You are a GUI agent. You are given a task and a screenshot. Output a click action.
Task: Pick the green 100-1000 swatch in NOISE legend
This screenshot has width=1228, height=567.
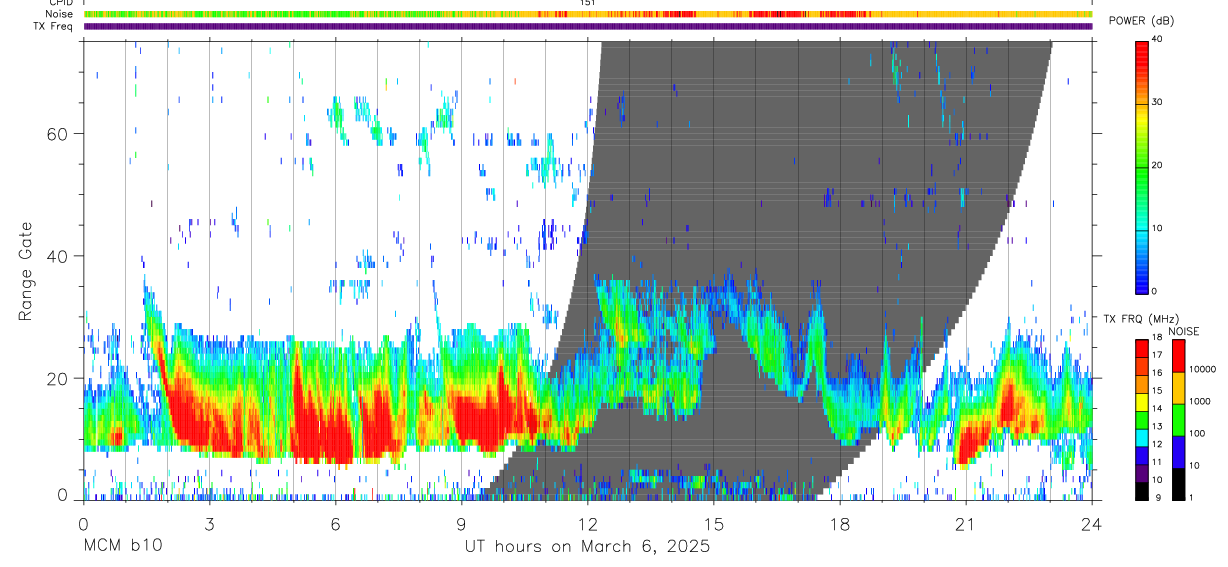click(1178, 420)
